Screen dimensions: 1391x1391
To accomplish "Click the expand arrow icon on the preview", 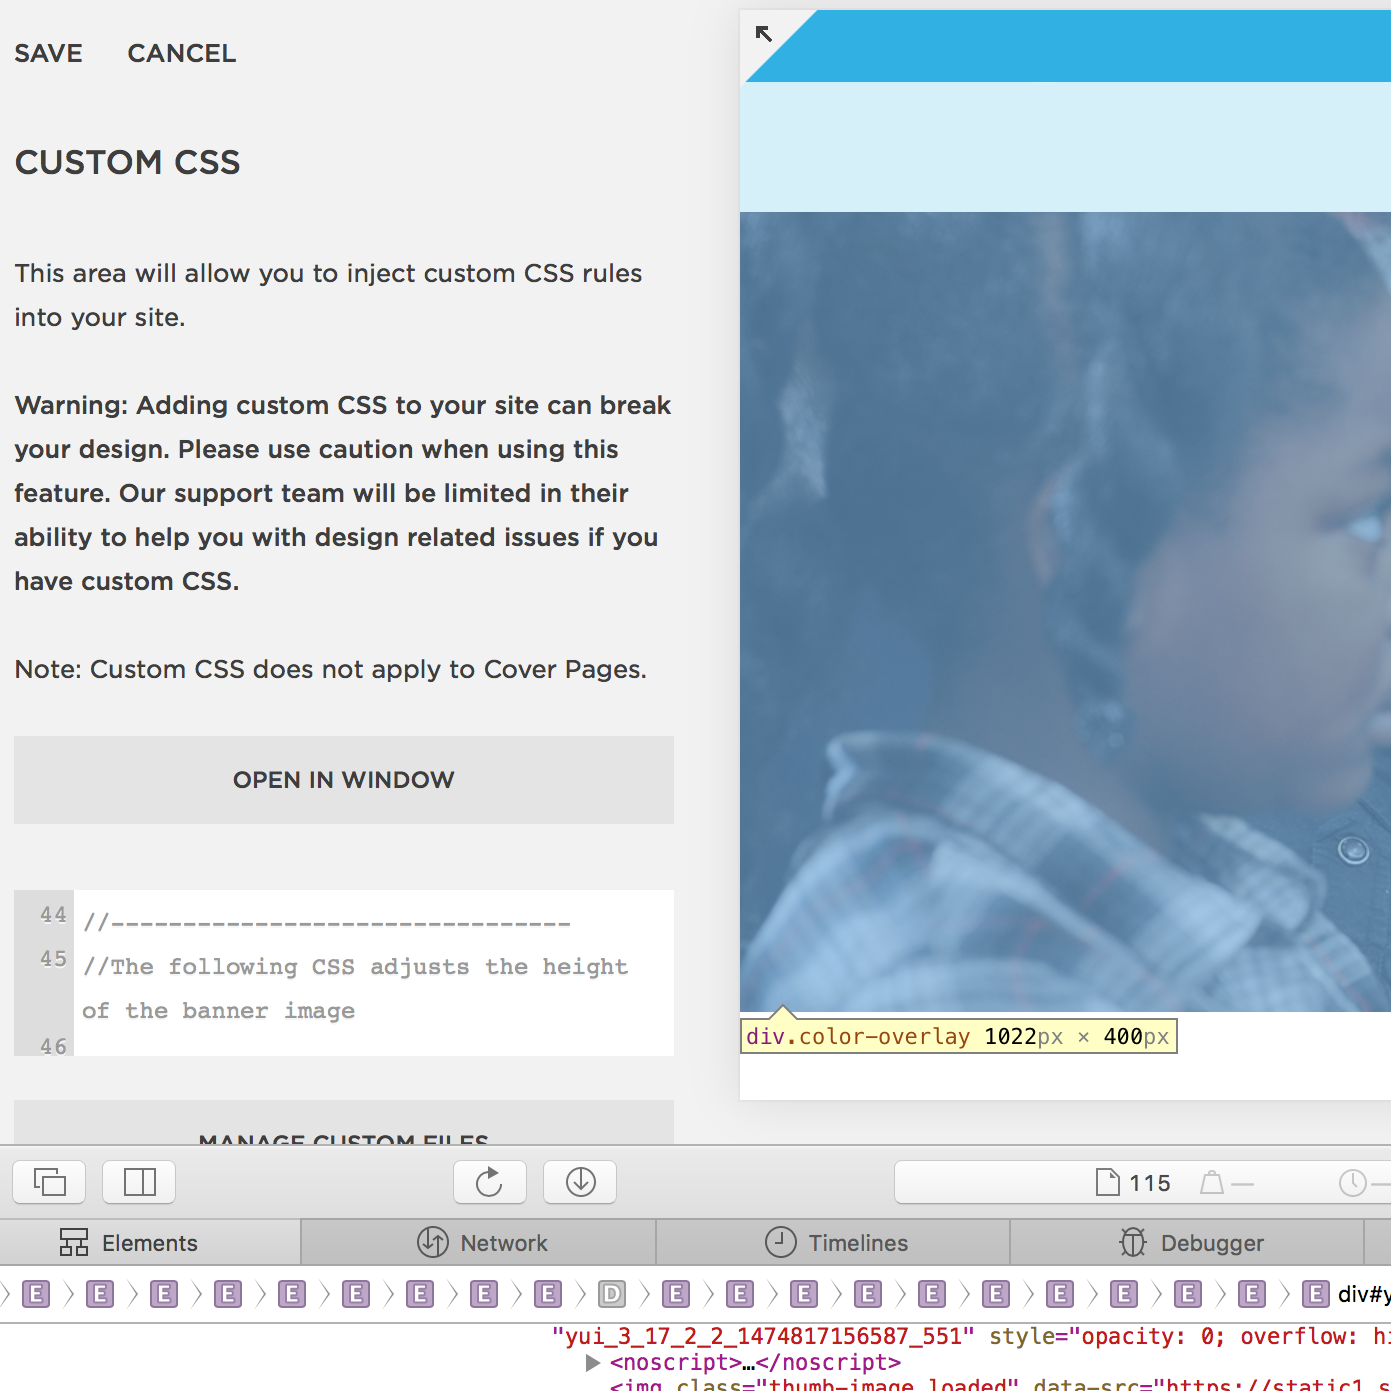I will (764, 34).
